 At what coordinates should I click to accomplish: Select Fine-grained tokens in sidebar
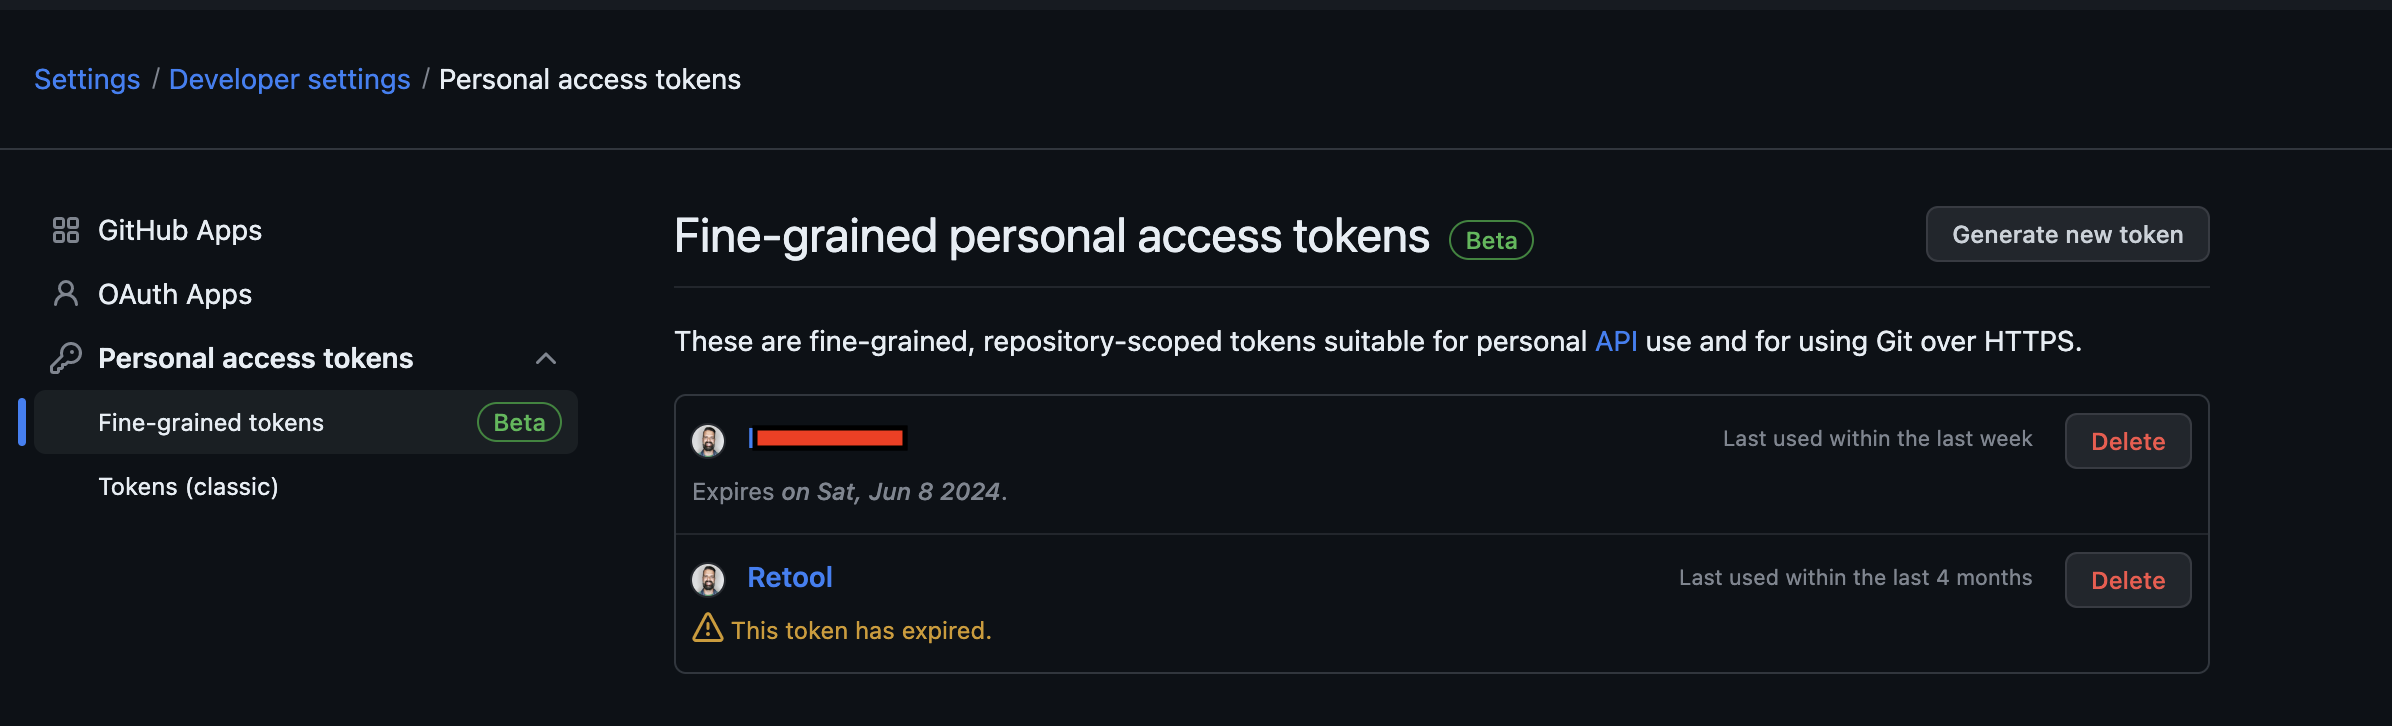pyautogui.click(x=306, y=422)
